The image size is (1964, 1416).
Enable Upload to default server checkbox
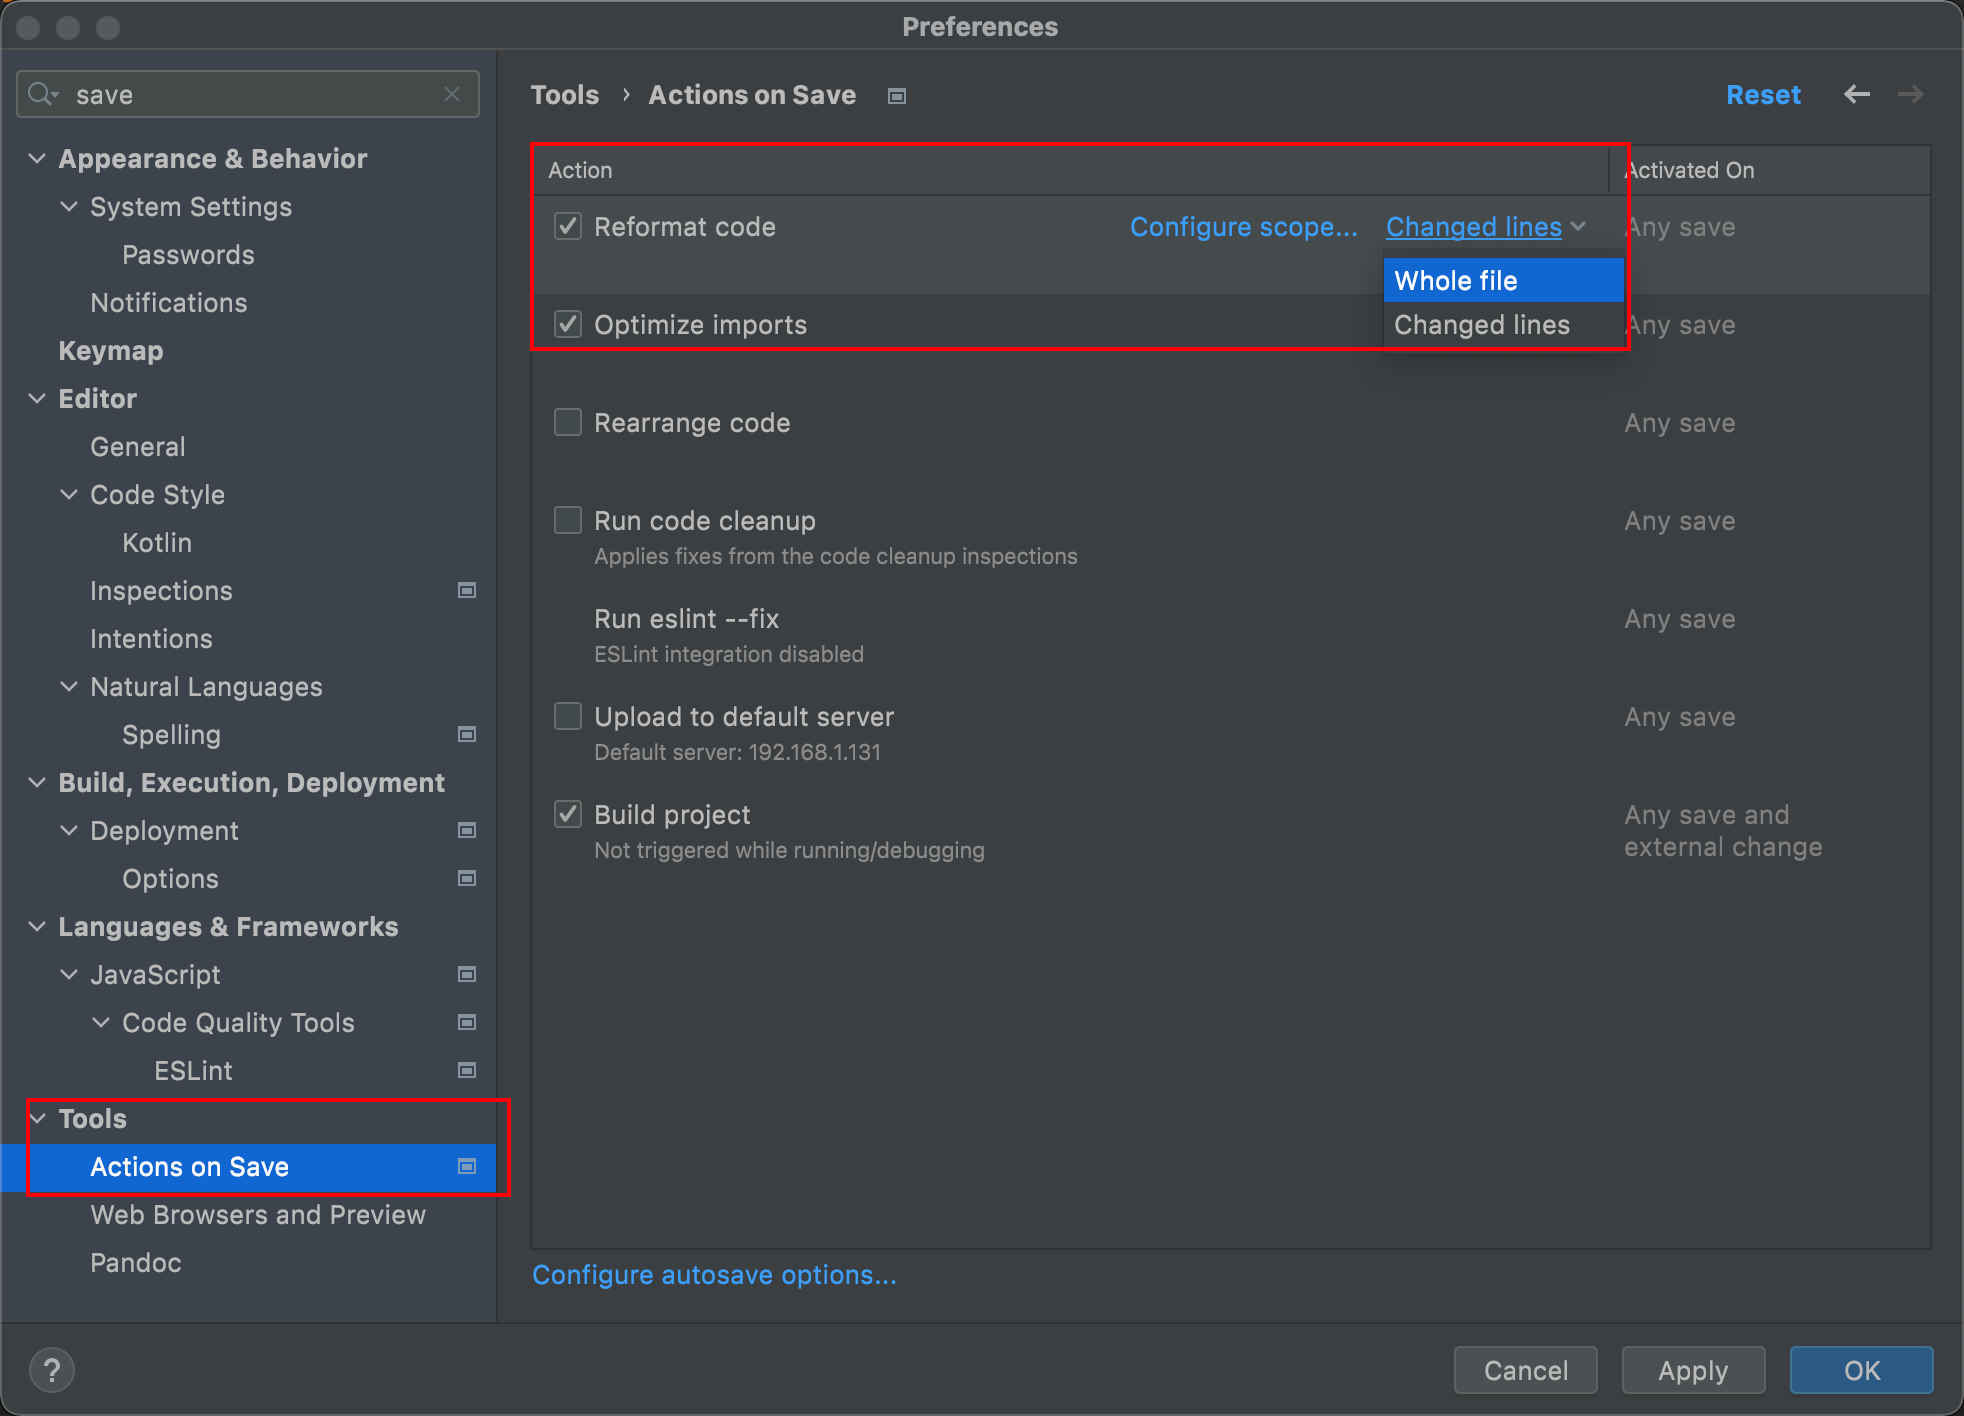(x=568, y=716)
